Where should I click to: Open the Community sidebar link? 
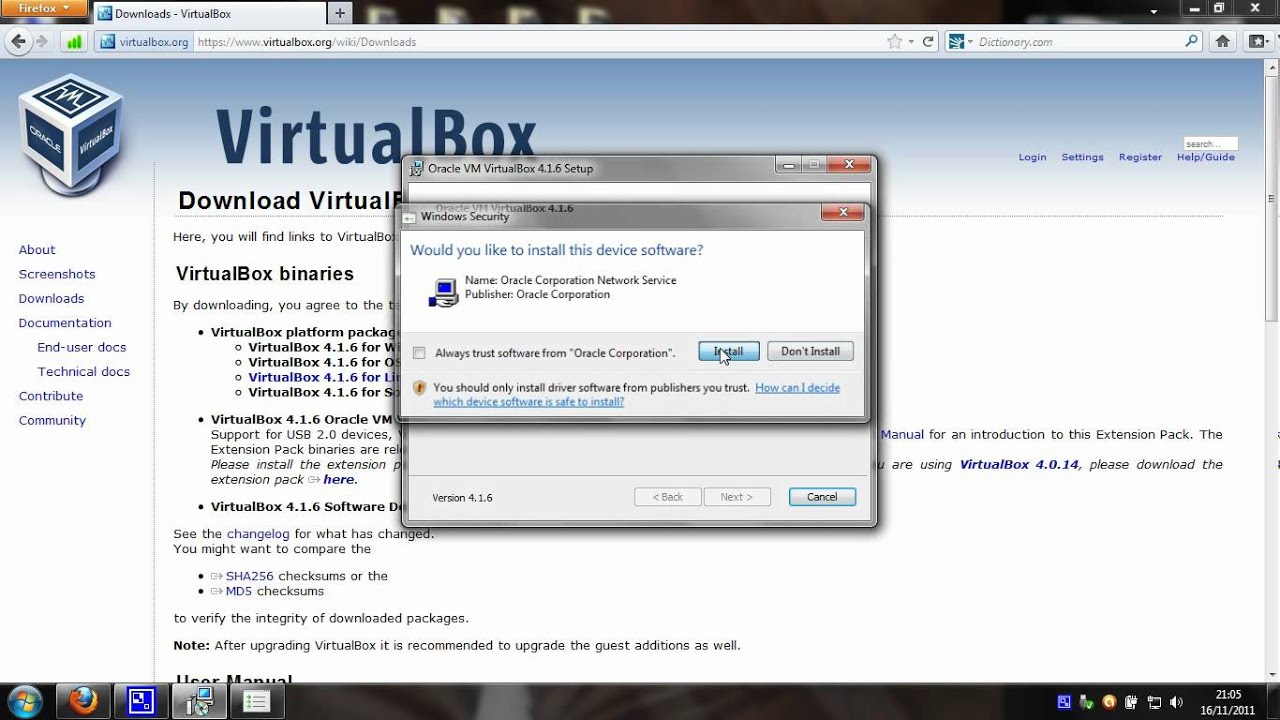pos(52,420)
